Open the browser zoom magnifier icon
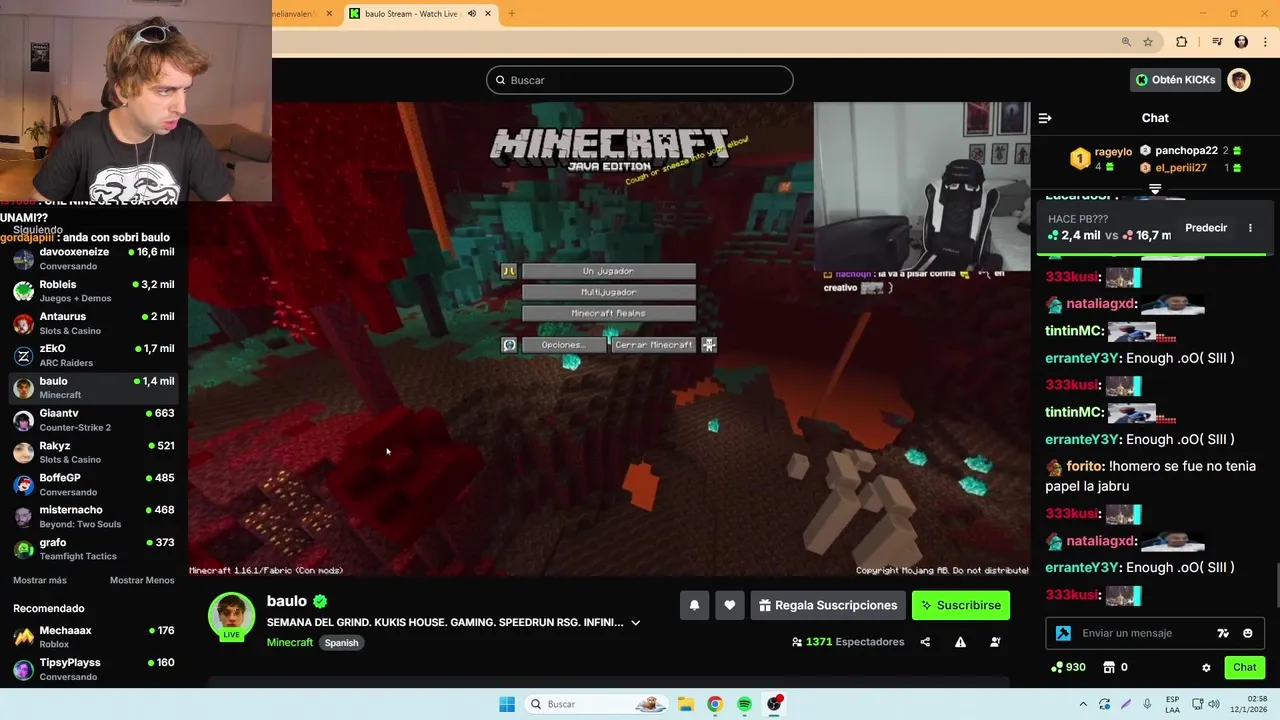This screenshot has height=720, width=1280. click(x=1126, y=42)
